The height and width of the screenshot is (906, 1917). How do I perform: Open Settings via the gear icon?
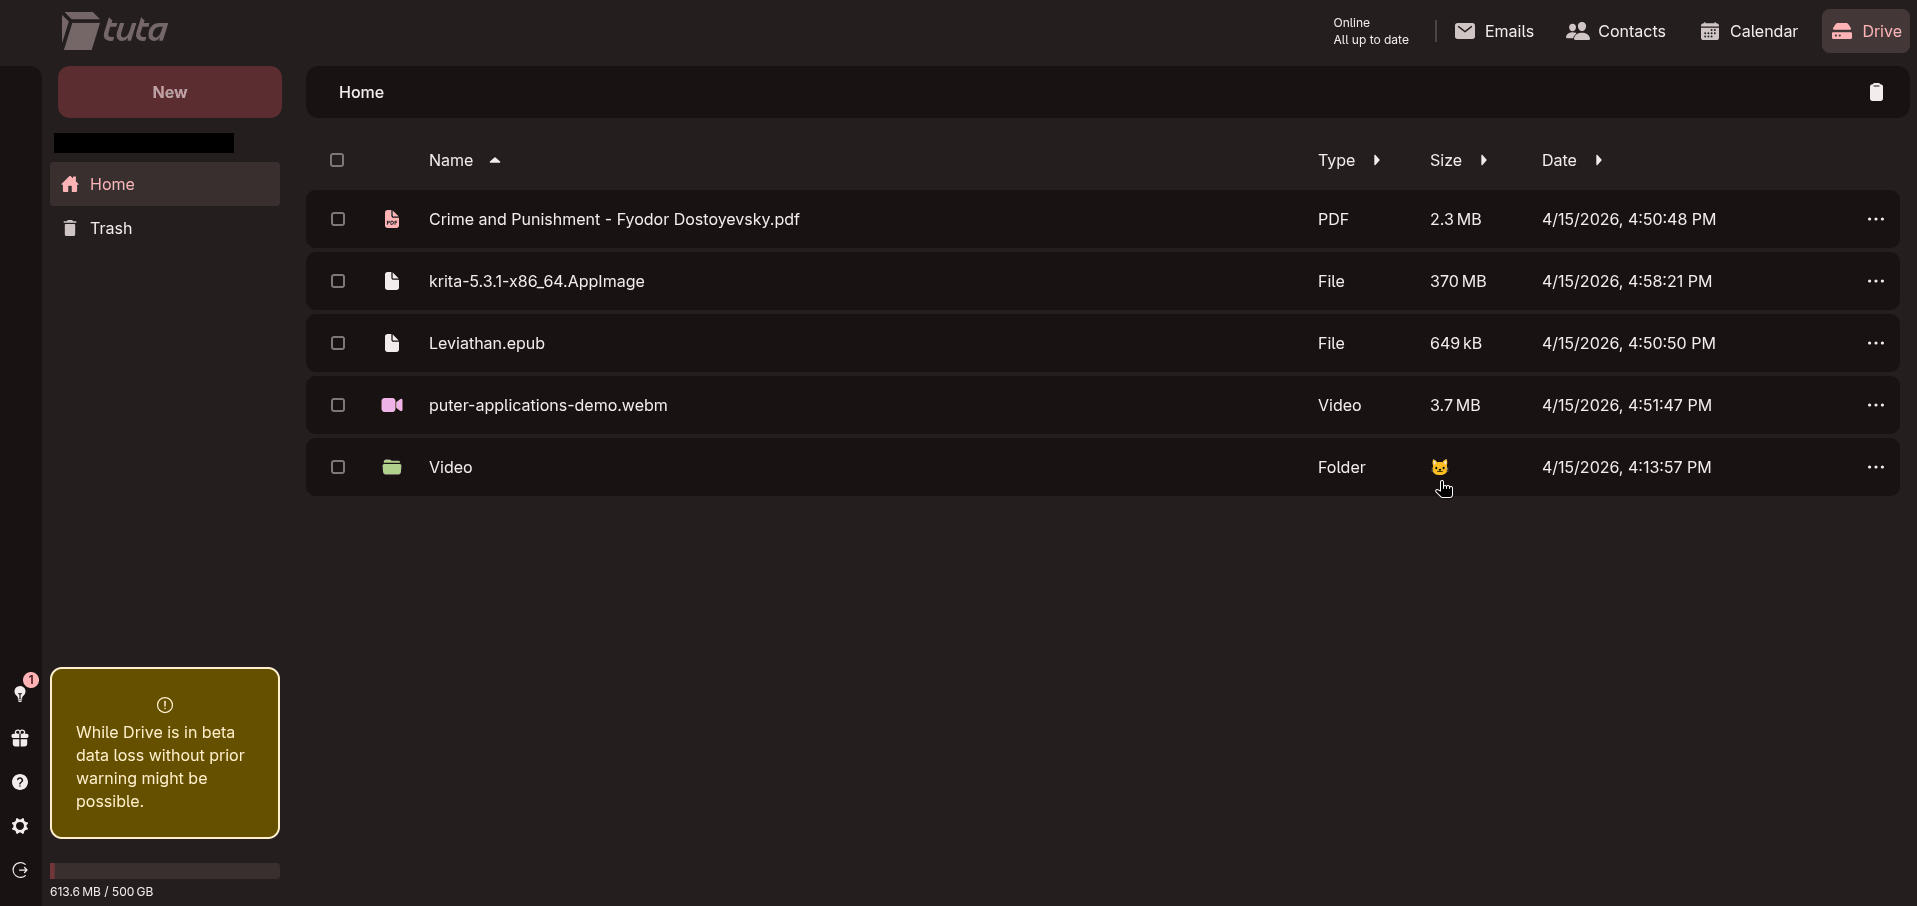(20, 826)
